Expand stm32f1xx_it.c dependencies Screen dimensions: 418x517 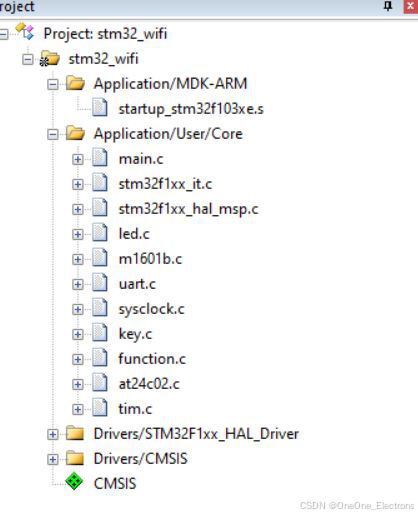tap(78, 184)
